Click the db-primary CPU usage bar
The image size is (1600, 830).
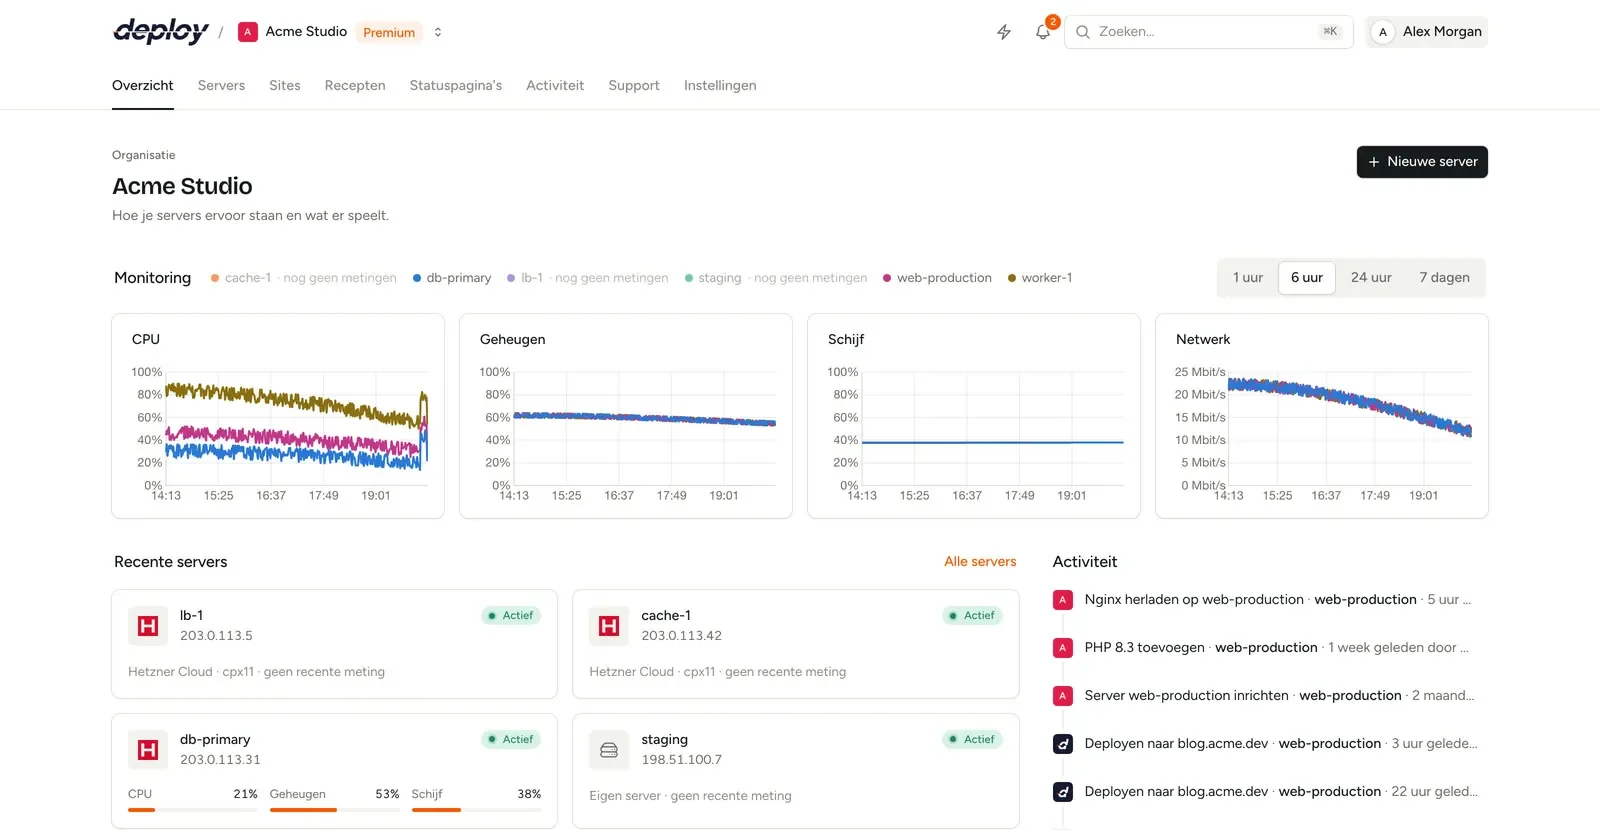pos(193,810)
